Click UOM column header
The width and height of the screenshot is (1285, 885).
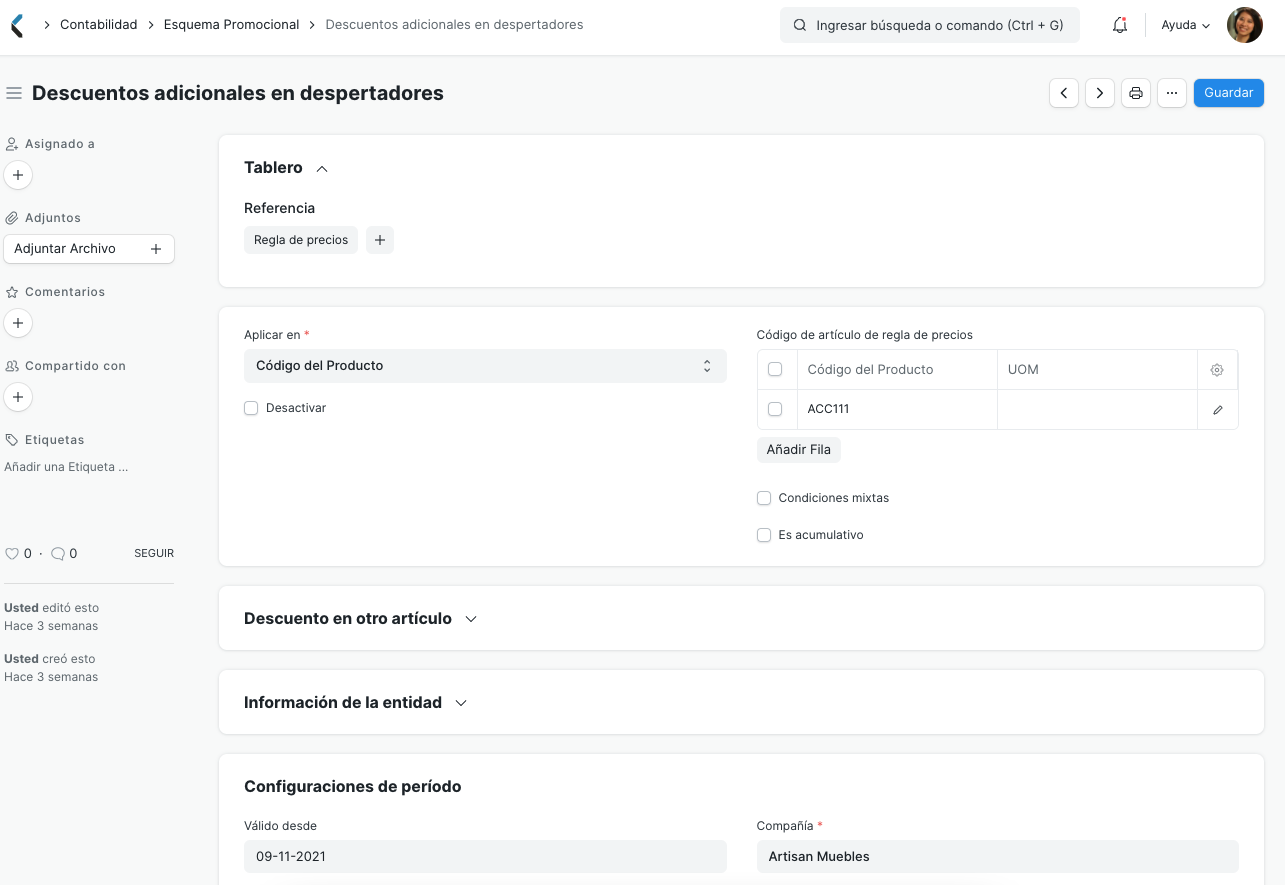coord(1097,370)
